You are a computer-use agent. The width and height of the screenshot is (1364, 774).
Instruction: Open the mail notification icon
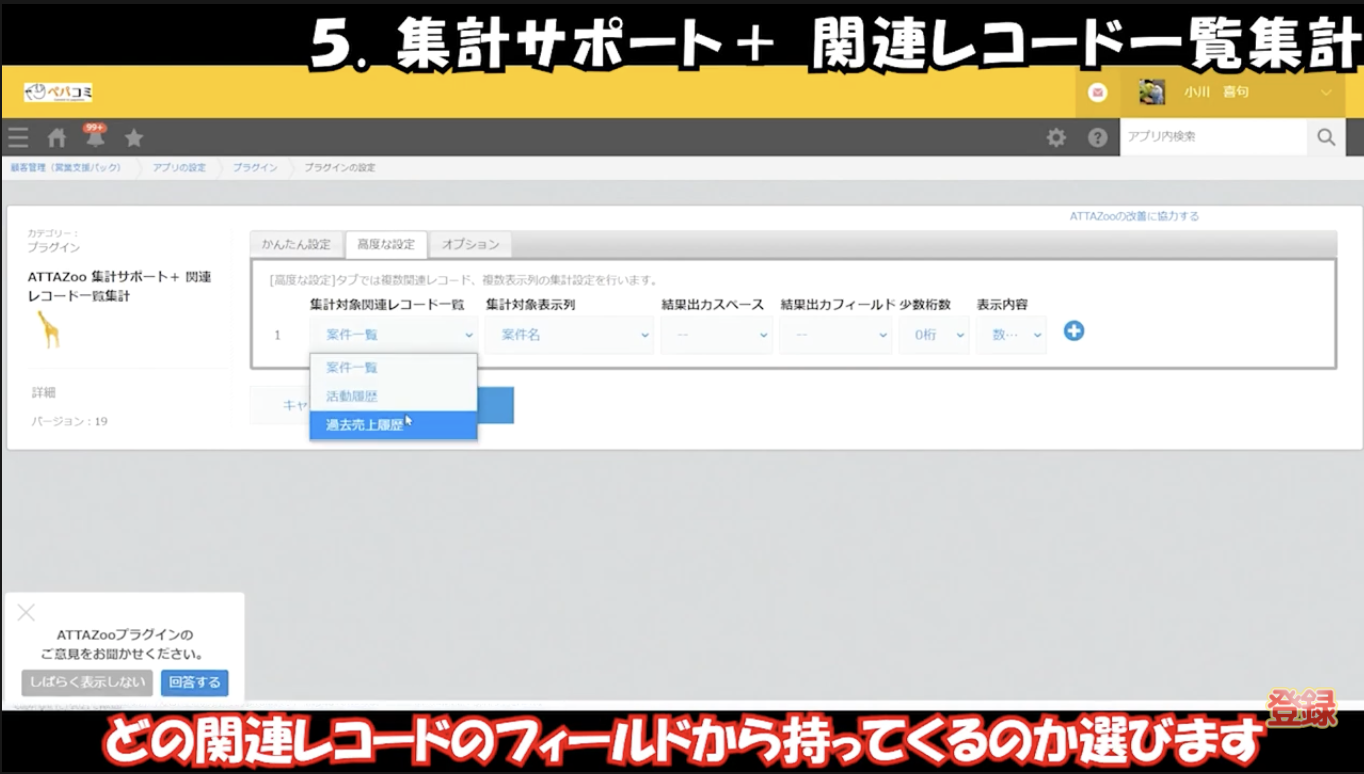pyautogui.click(x=1098, y=92)
